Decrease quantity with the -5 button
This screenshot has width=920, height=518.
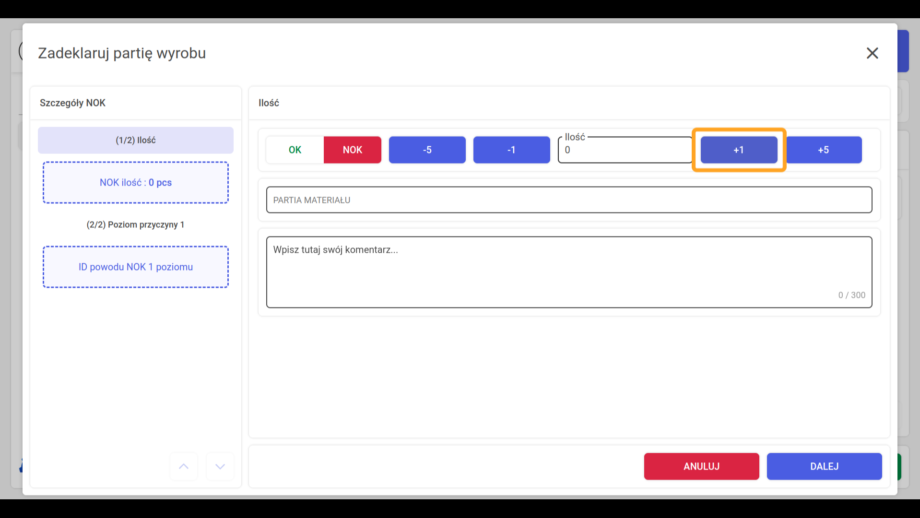[427, 150]
